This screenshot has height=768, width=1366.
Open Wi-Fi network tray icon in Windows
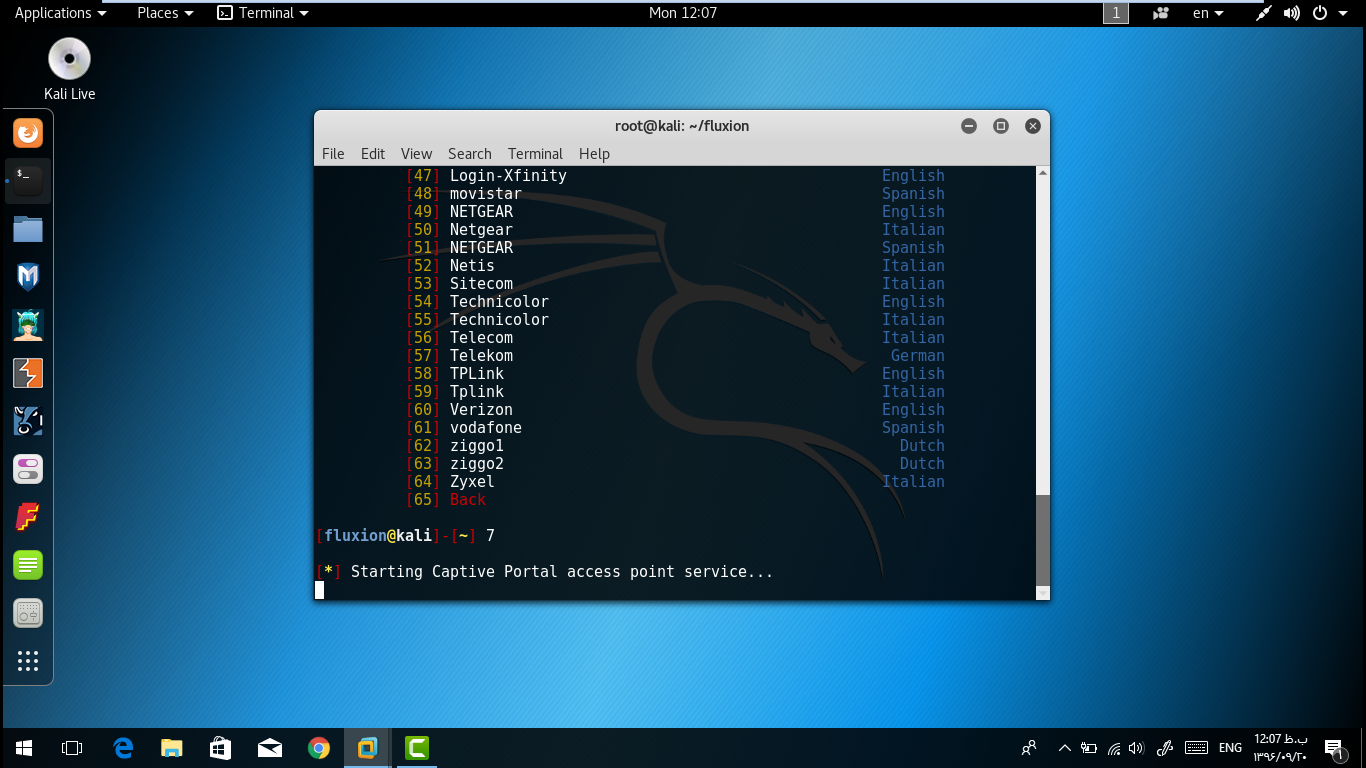1113,748
